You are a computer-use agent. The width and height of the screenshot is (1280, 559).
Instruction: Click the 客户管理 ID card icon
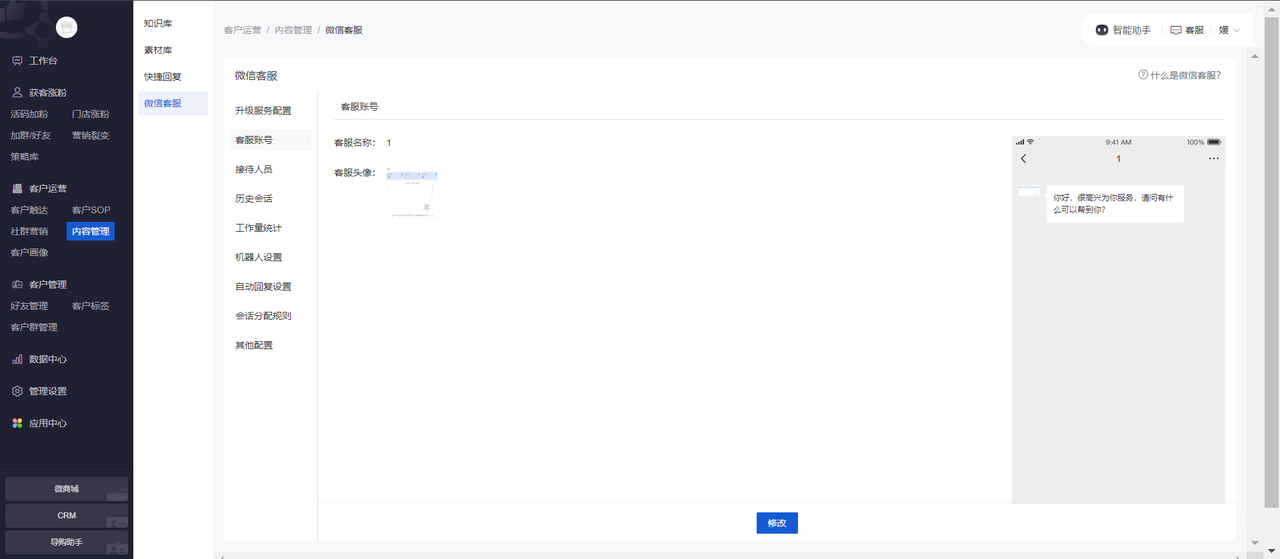coord(17,284)
